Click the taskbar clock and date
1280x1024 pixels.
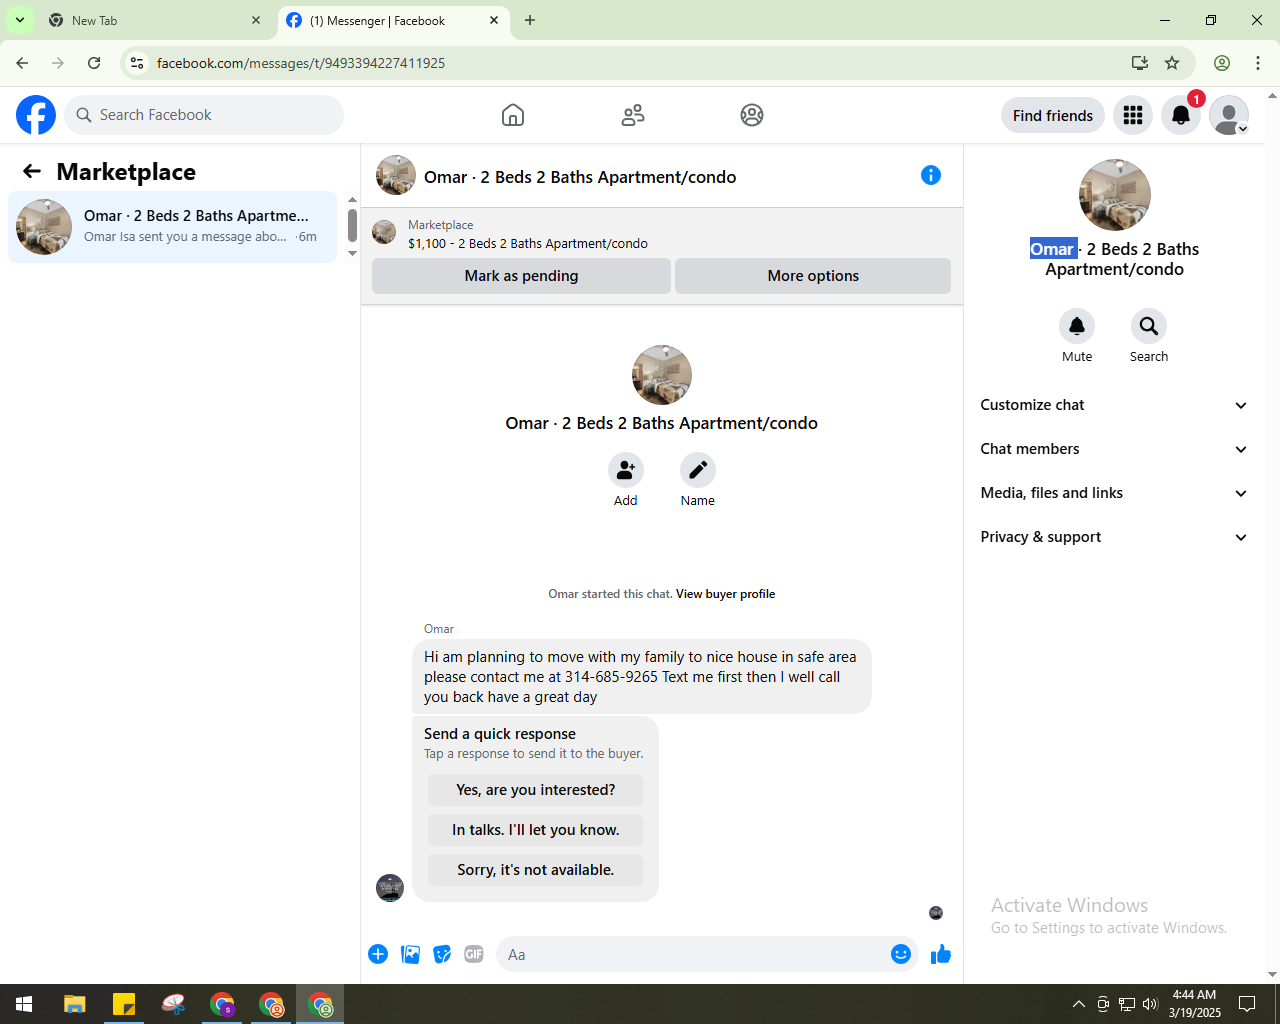pos(1195,1004)
